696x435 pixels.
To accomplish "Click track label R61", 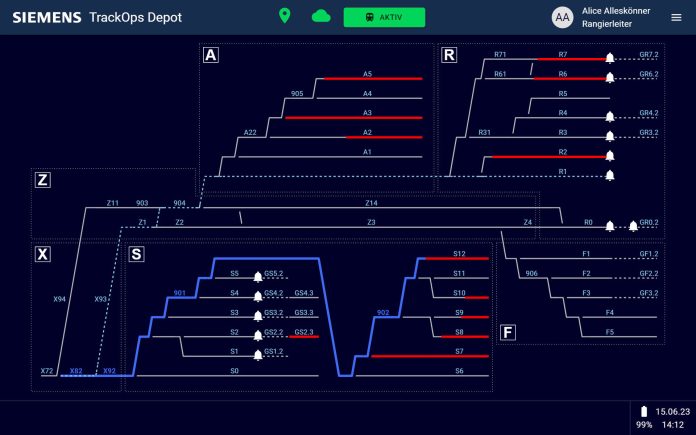I will (500, 74).
